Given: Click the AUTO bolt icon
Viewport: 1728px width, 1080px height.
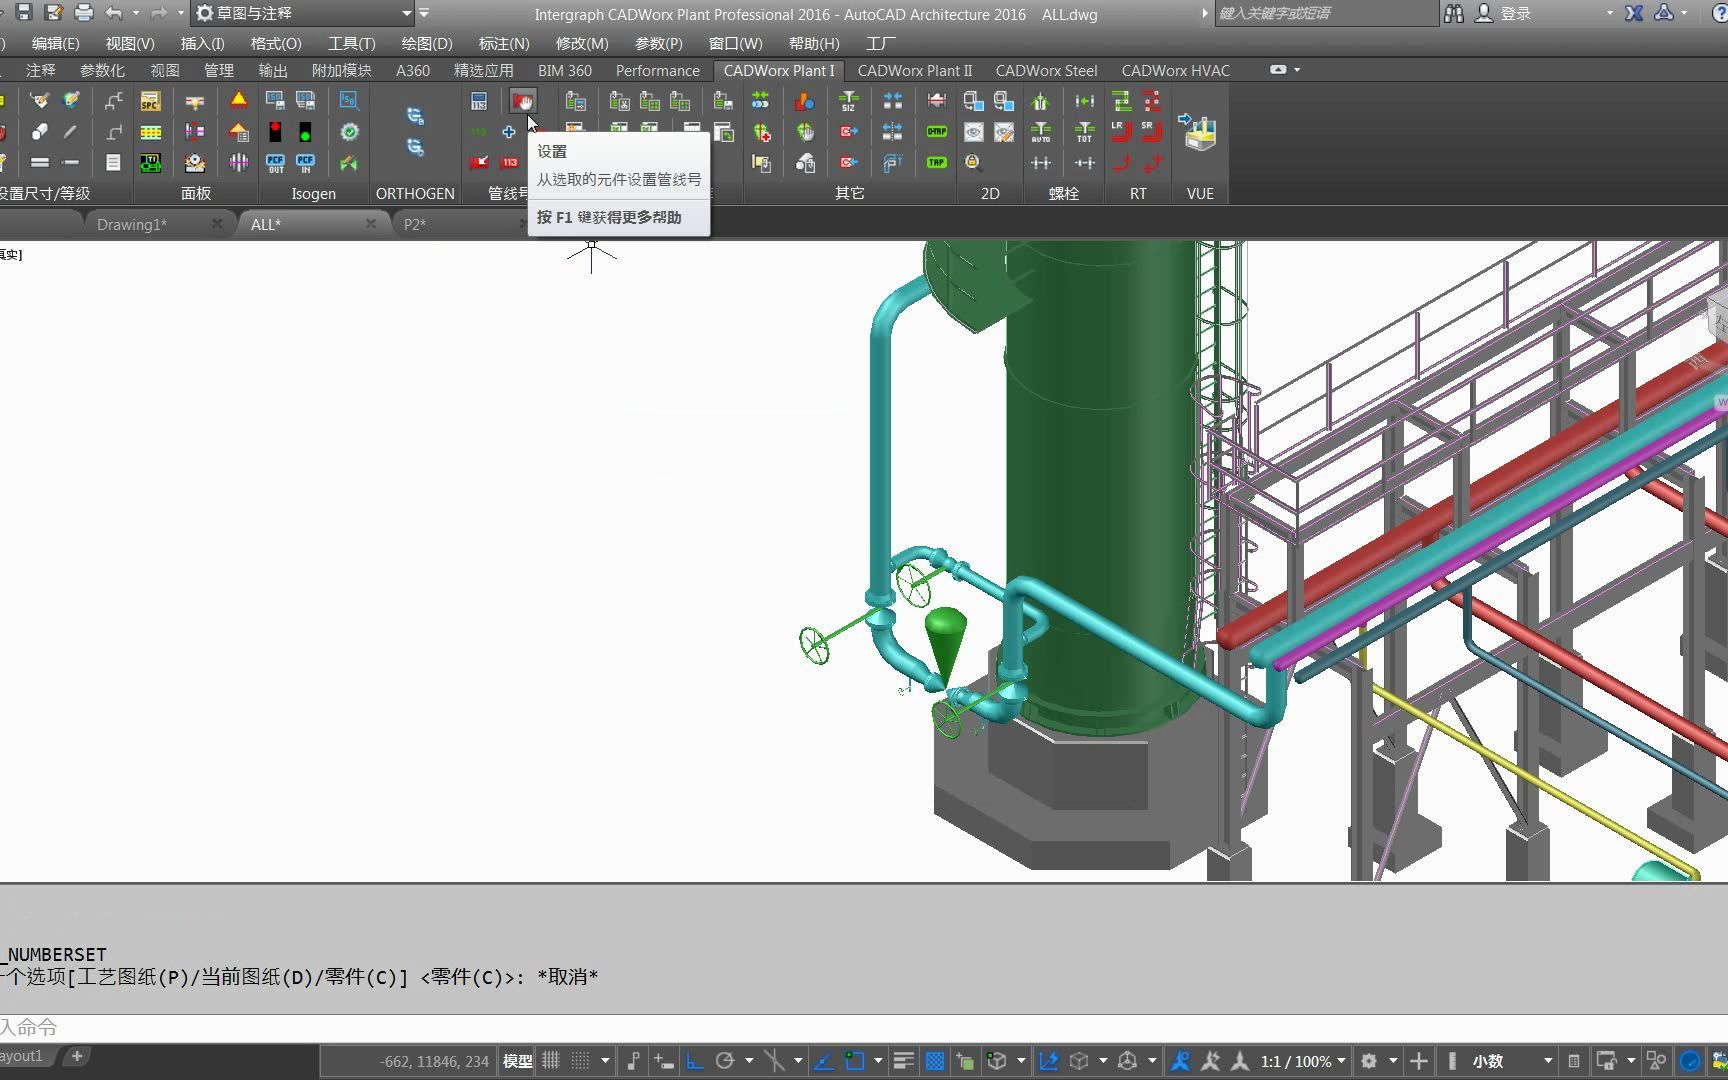Looking at the screenshot, I should [1041, 132].
